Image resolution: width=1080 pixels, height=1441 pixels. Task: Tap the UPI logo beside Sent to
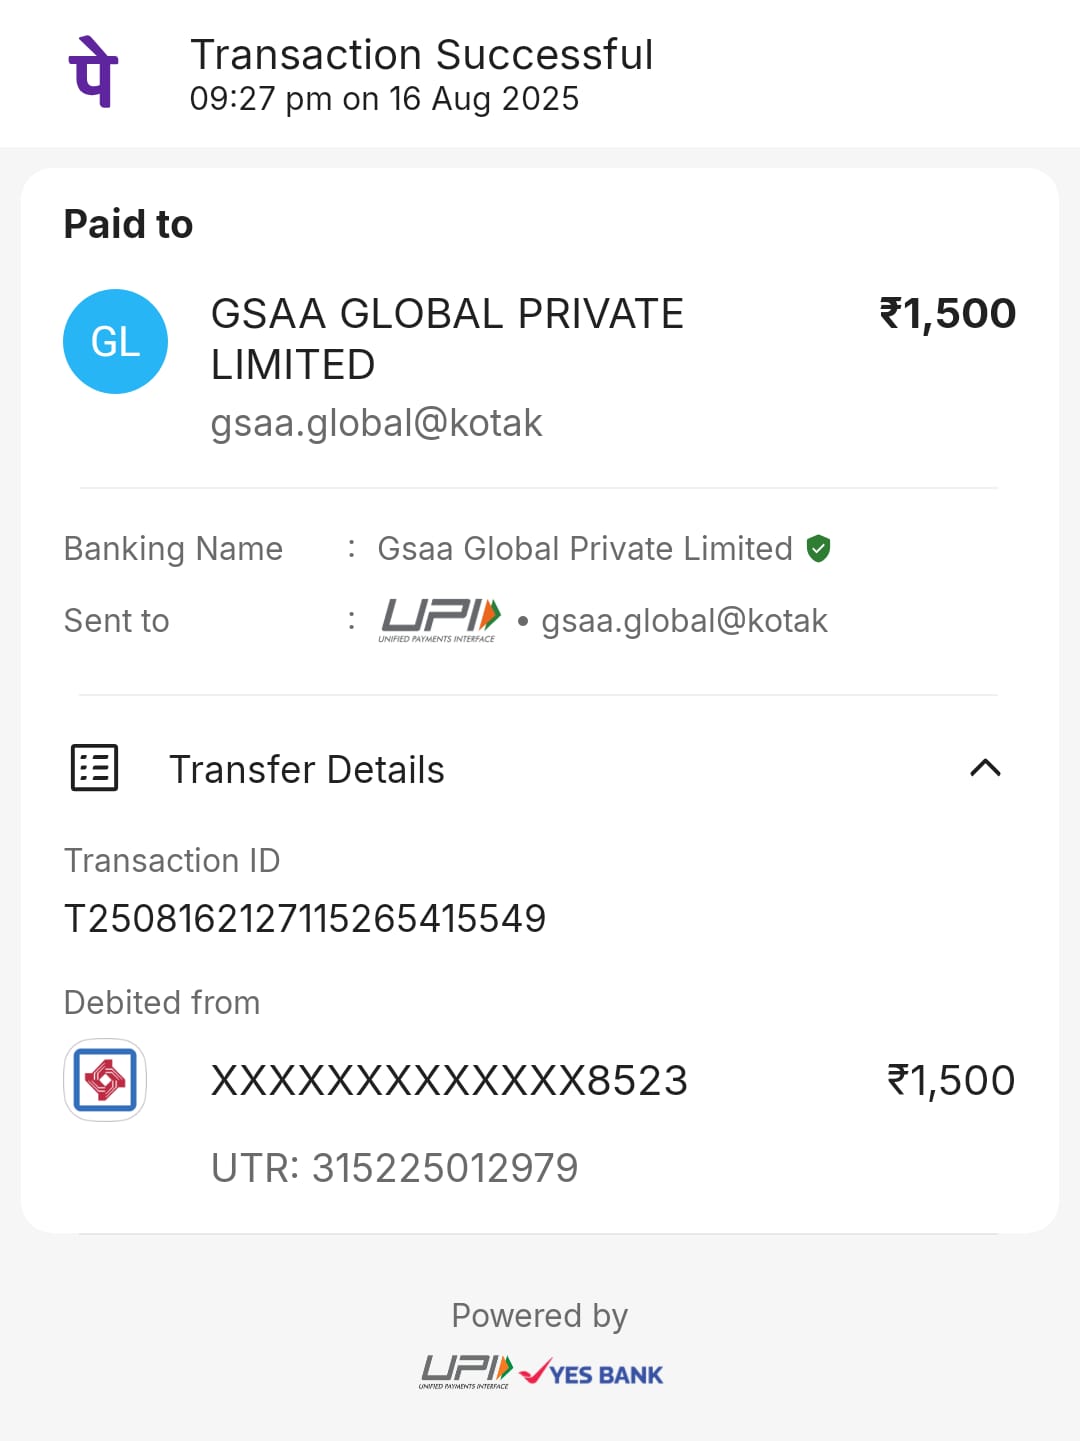click(x=440, y=620)
